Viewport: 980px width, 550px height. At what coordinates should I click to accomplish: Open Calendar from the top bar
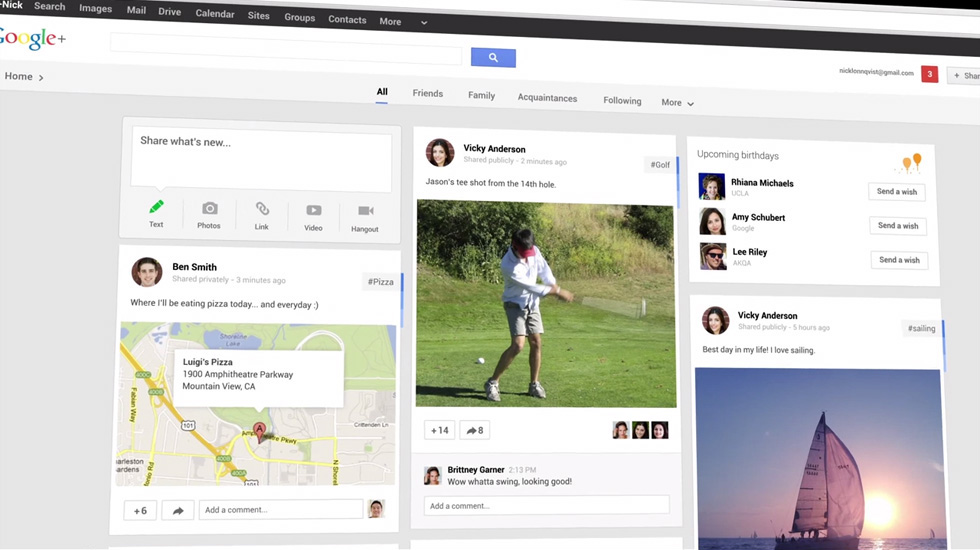point(215,14)
